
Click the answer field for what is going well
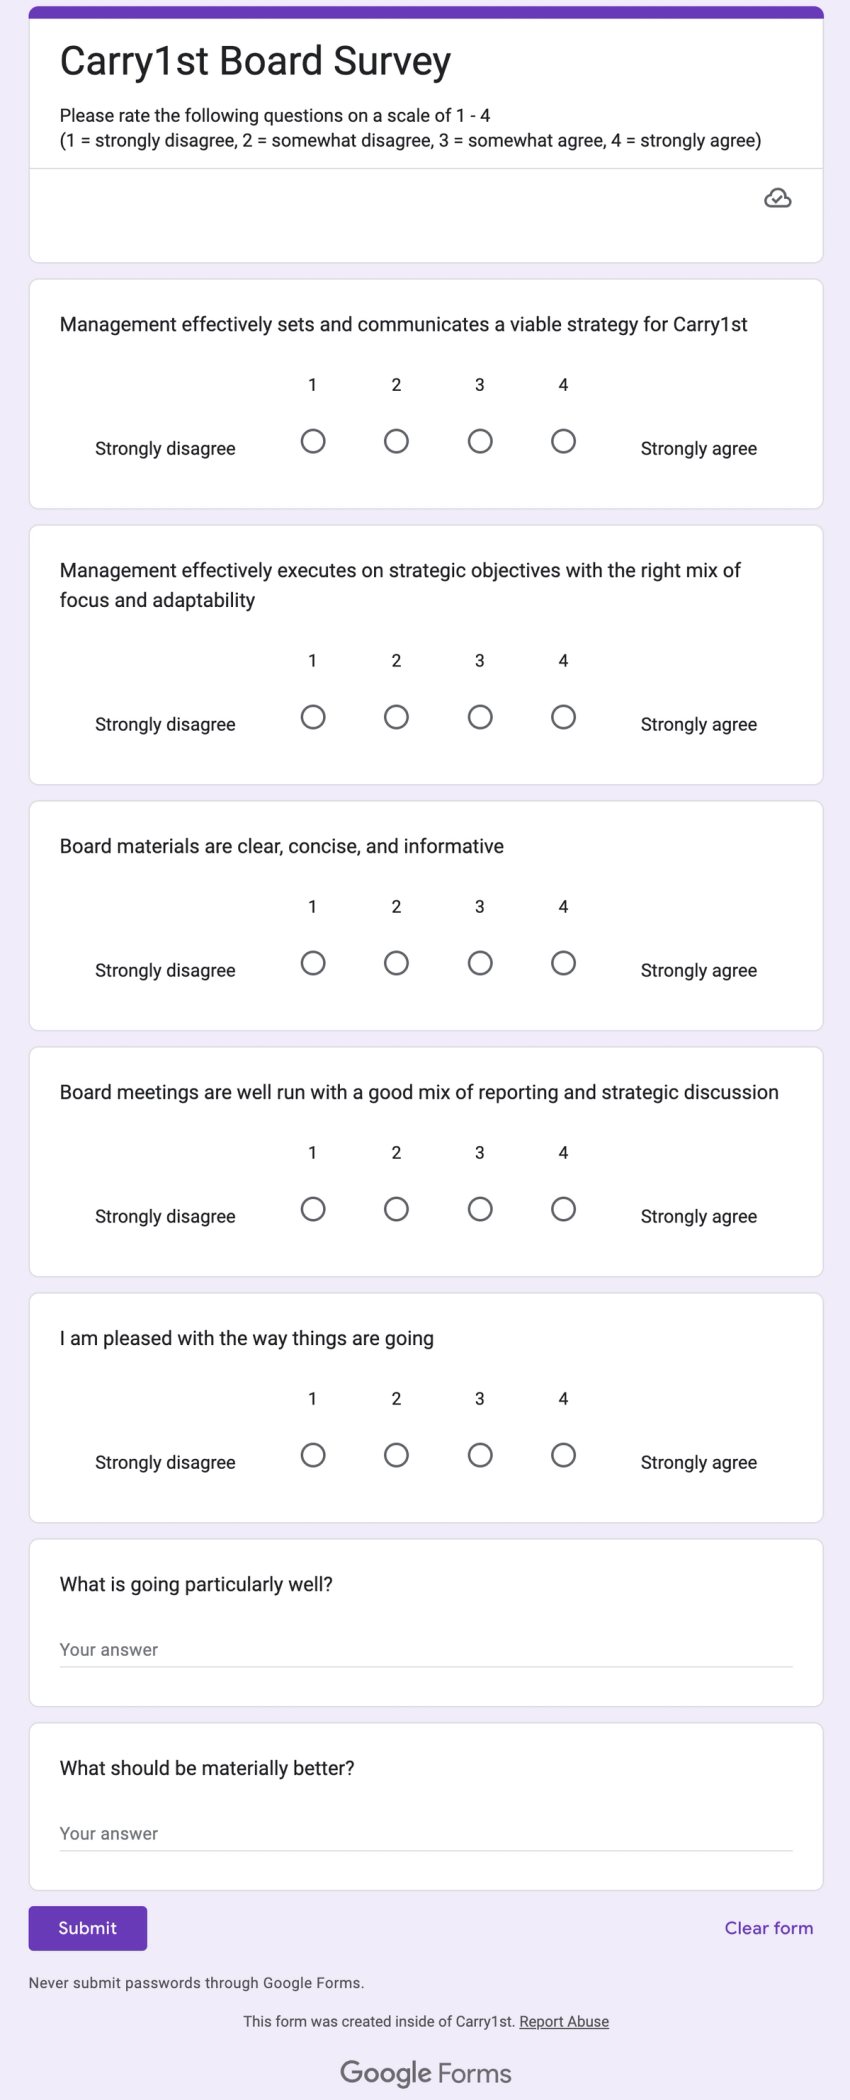pos(425,1649)
